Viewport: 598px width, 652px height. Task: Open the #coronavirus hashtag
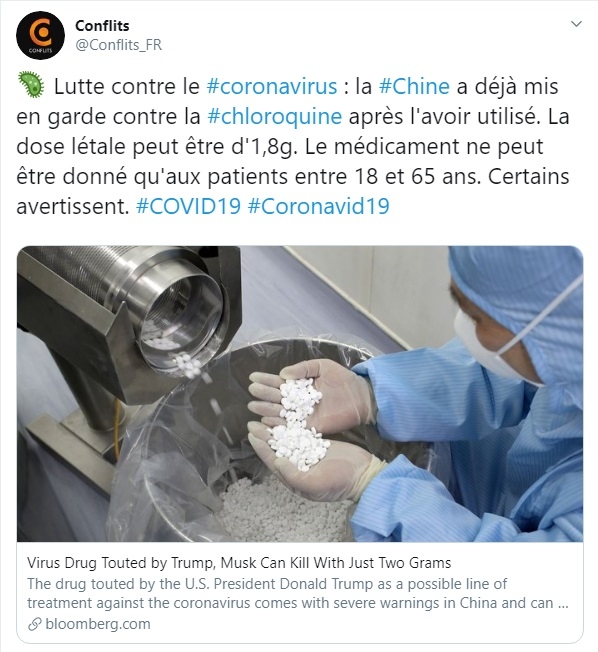point(272,86)
